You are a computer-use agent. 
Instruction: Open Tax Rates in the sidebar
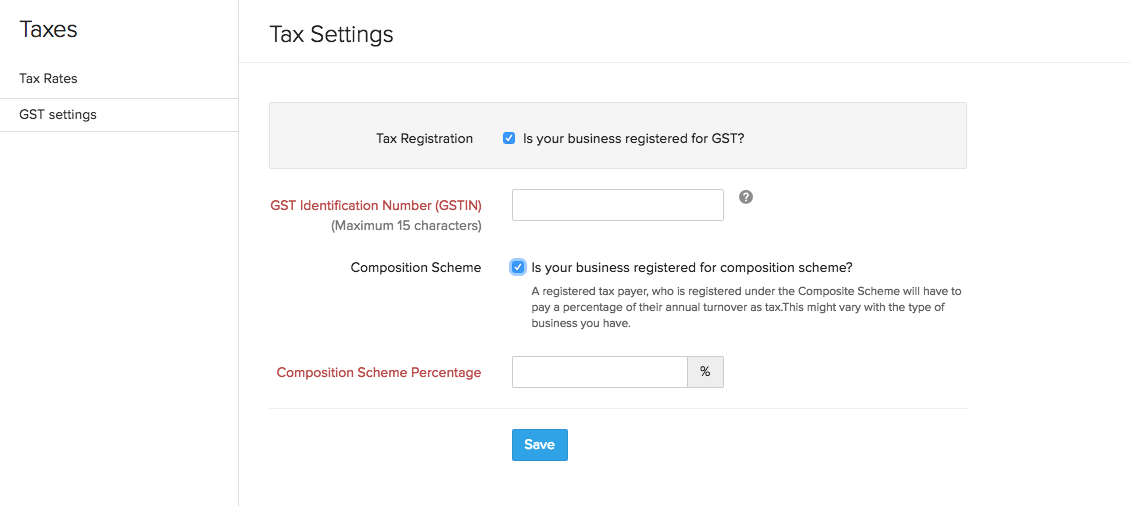48,78
